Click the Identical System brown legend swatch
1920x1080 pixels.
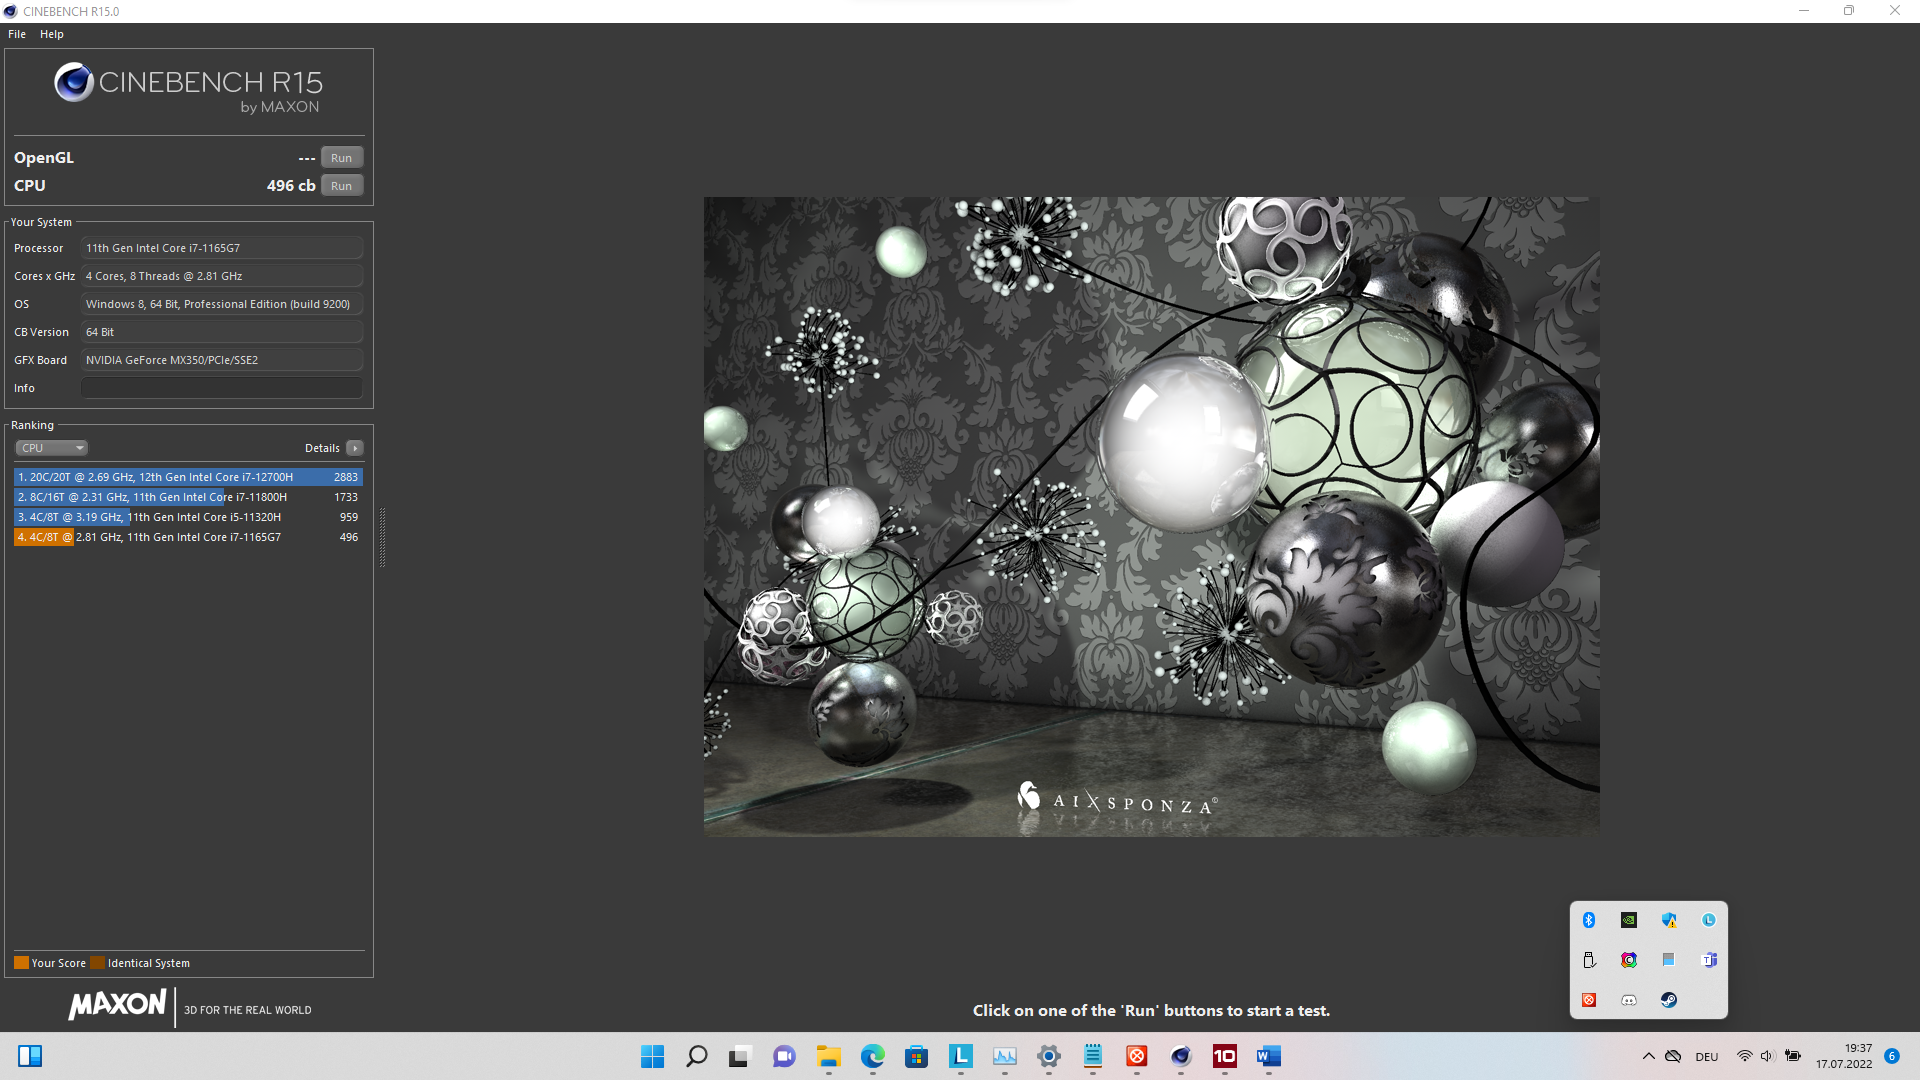(97, 963)
